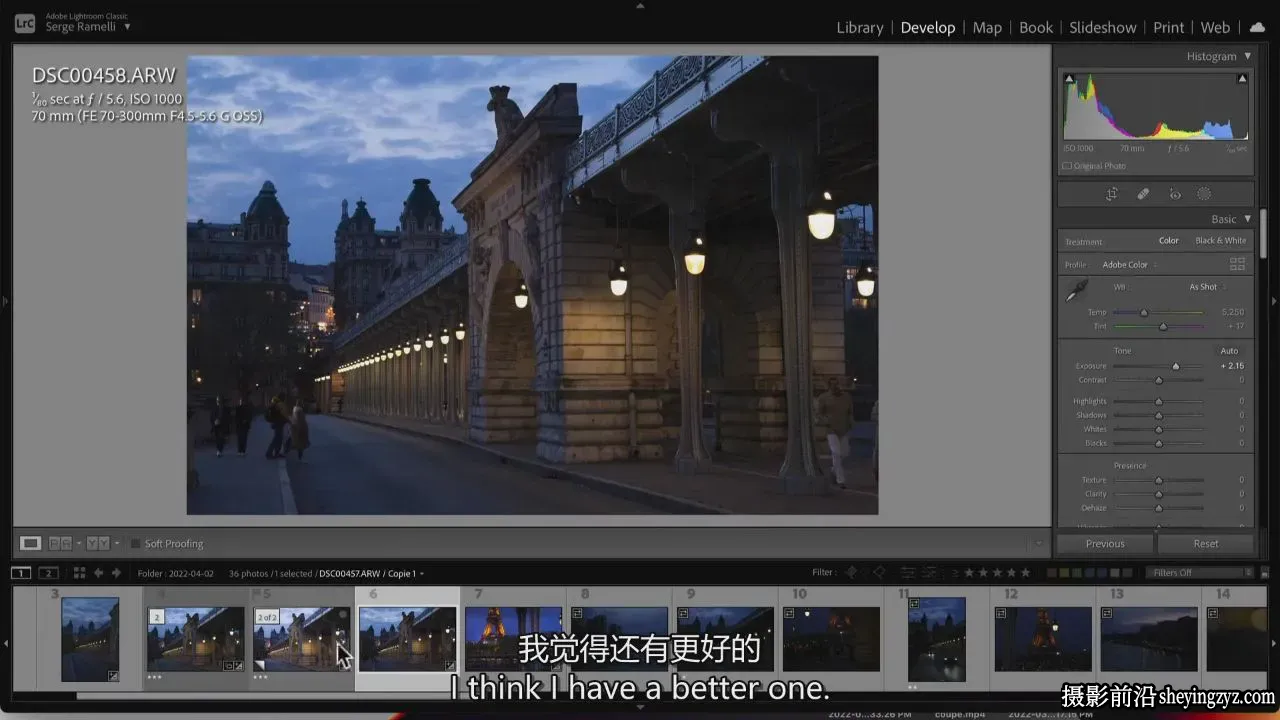Click the Lightroom Classic Lrc logo
The image size is (1280, 720).
[25, 22]
